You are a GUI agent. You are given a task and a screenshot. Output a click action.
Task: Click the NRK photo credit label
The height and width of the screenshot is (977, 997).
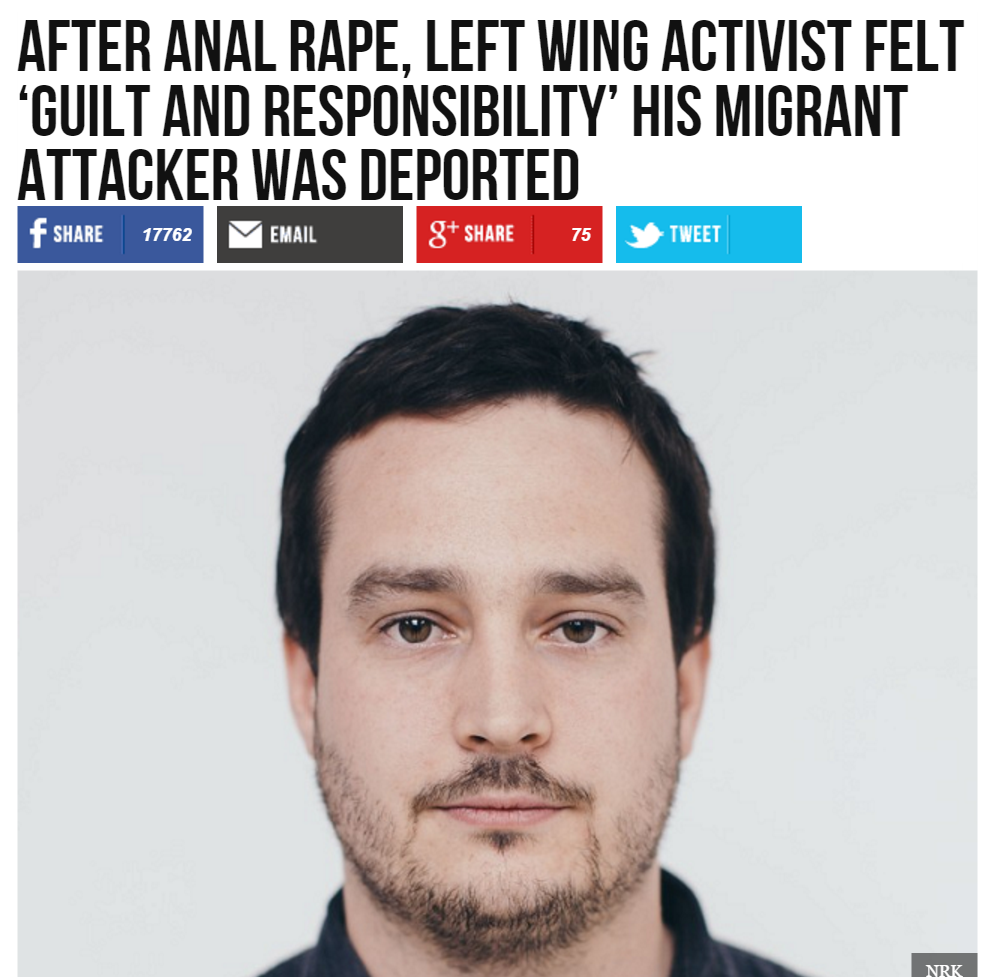(x=944, y=967)
